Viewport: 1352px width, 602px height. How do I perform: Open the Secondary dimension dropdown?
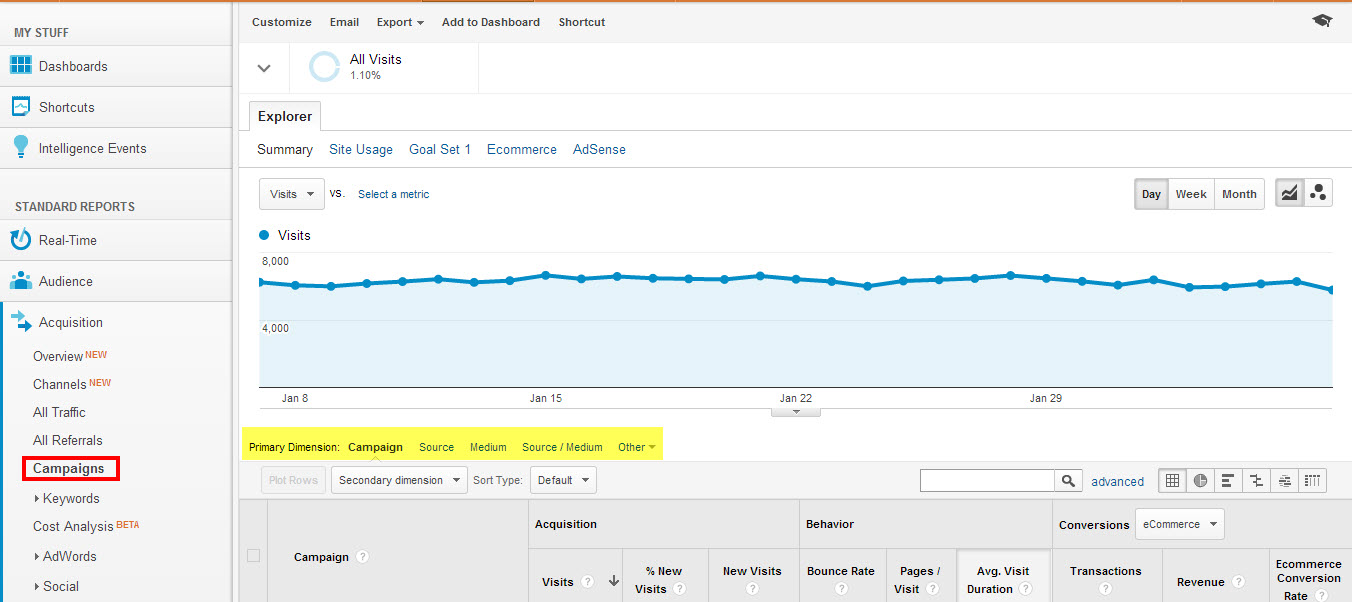[399, 480]
